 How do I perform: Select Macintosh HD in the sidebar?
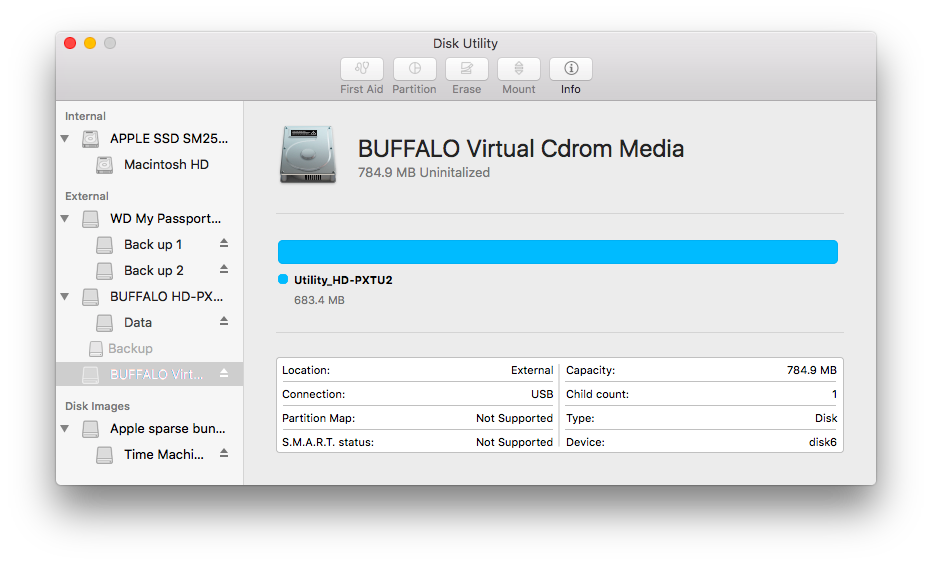point(166,165)
